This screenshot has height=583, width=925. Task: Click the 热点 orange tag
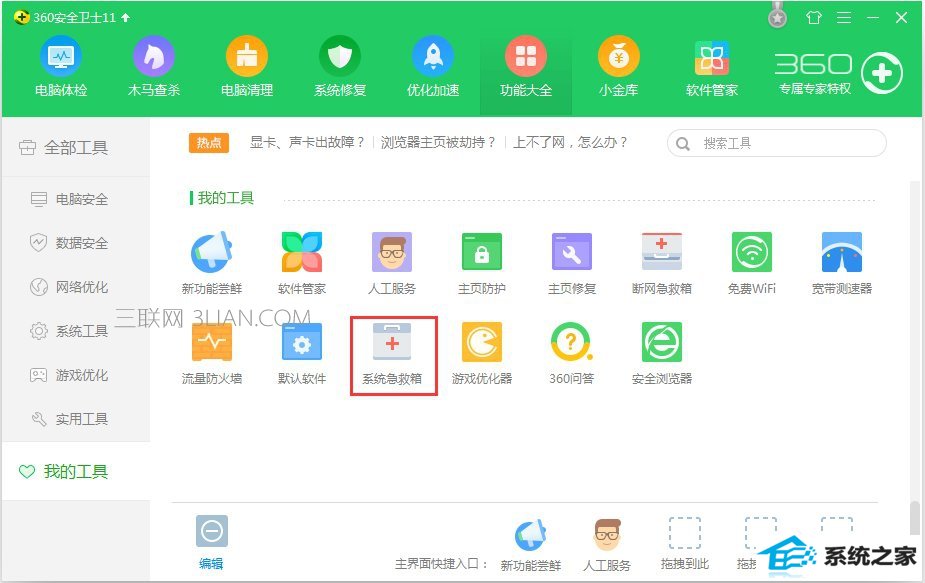(x=209, y=143)
